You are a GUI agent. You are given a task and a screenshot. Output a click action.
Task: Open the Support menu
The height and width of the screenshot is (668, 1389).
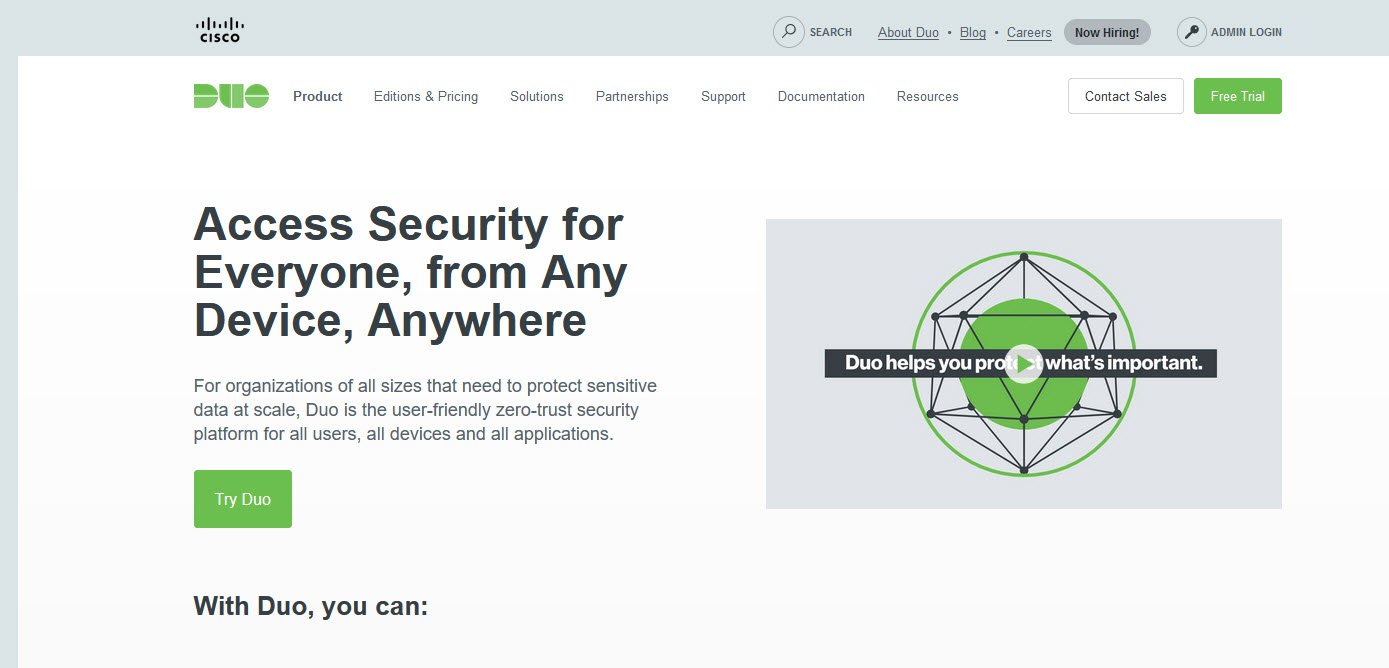(723, 96)
